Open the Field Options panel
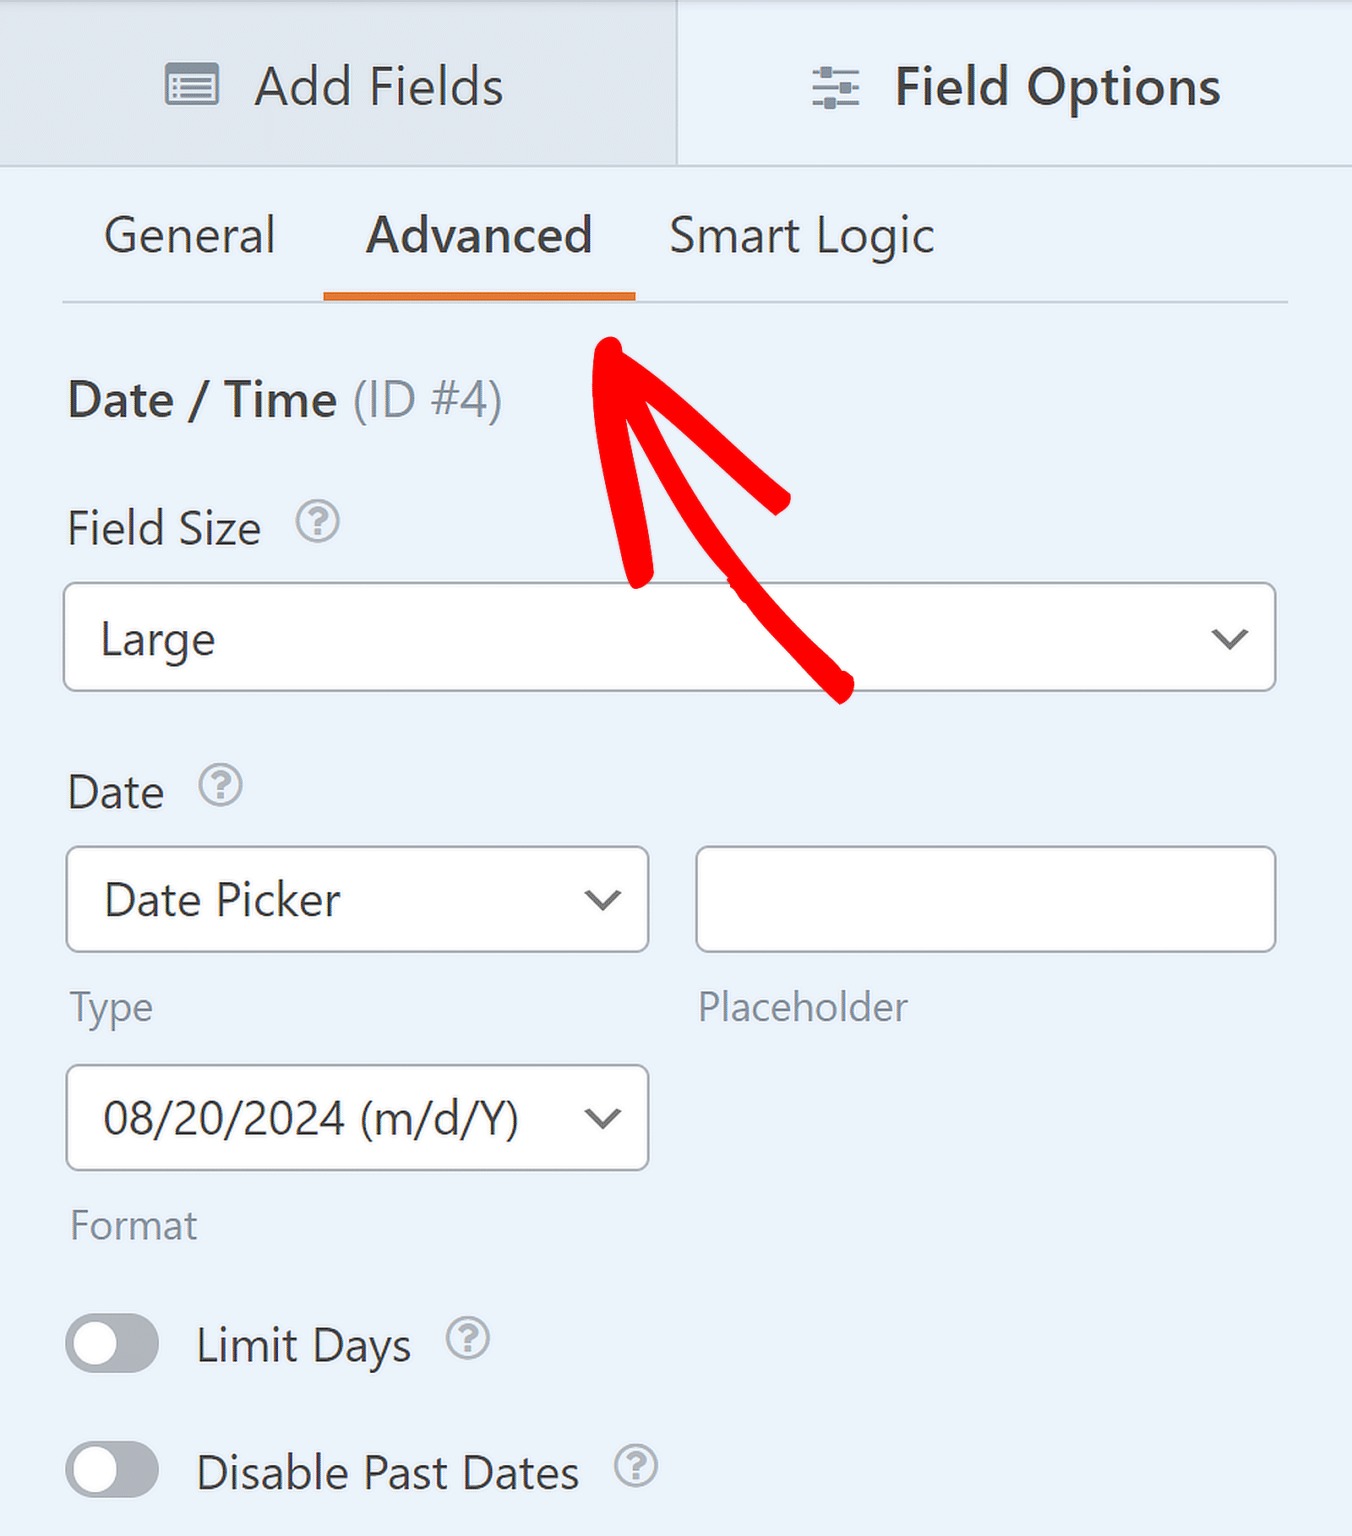This screenshot has width=1352, height=1536. click(x=1057, y=87)
